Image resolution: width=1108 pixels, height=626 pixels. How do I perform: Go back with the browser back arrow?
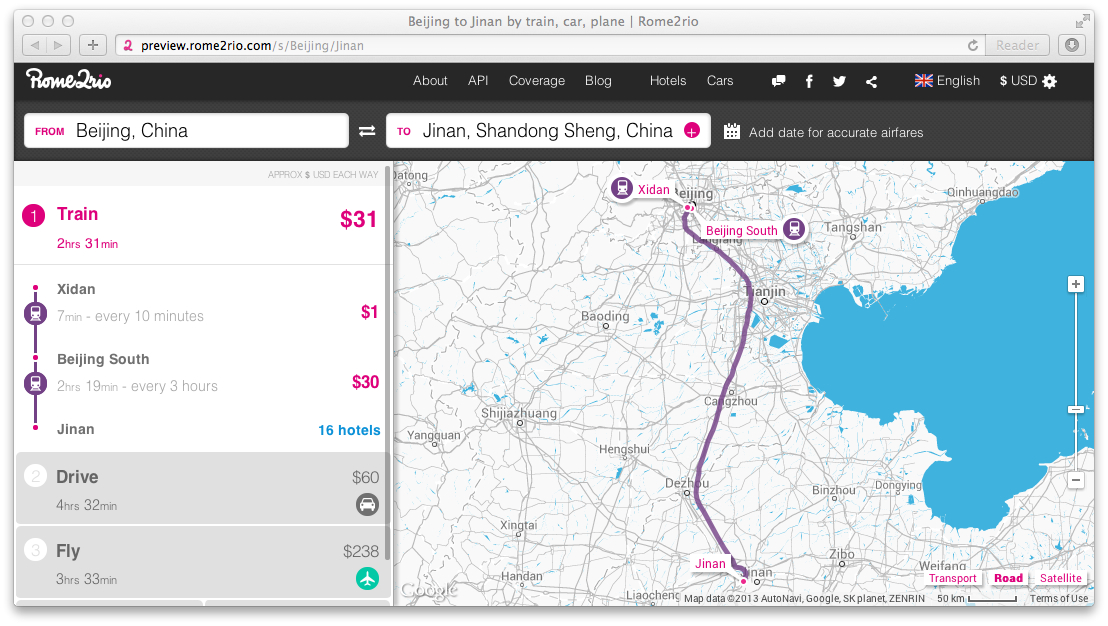(35, 45)
